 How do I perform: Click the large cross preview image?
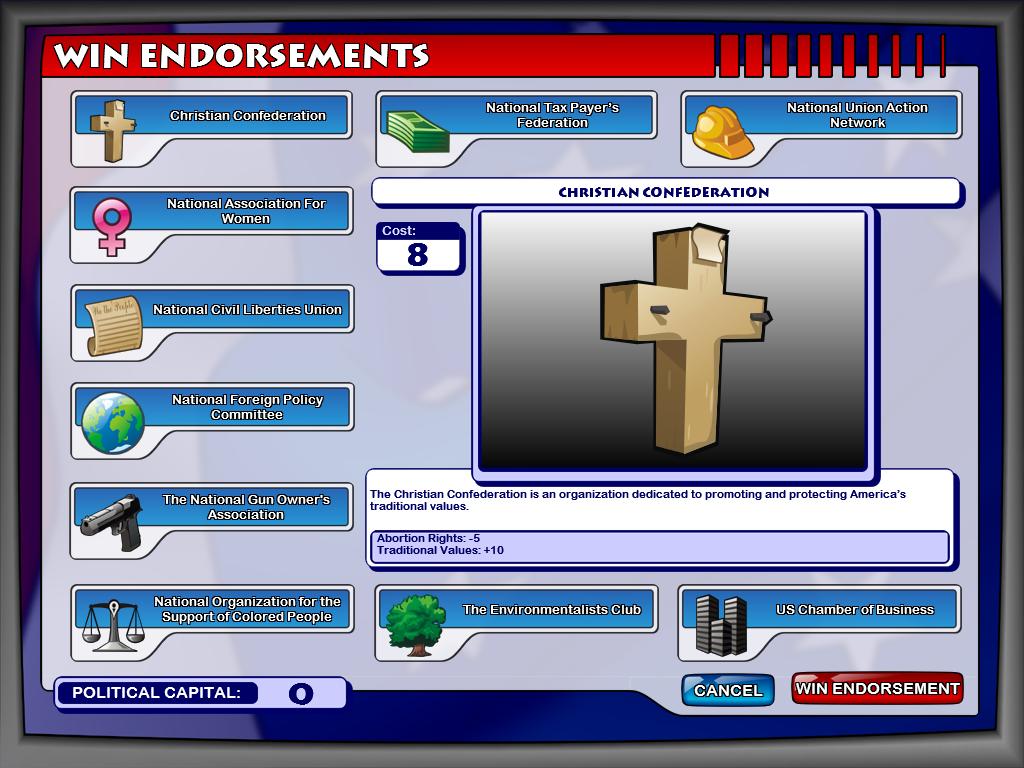673,340
